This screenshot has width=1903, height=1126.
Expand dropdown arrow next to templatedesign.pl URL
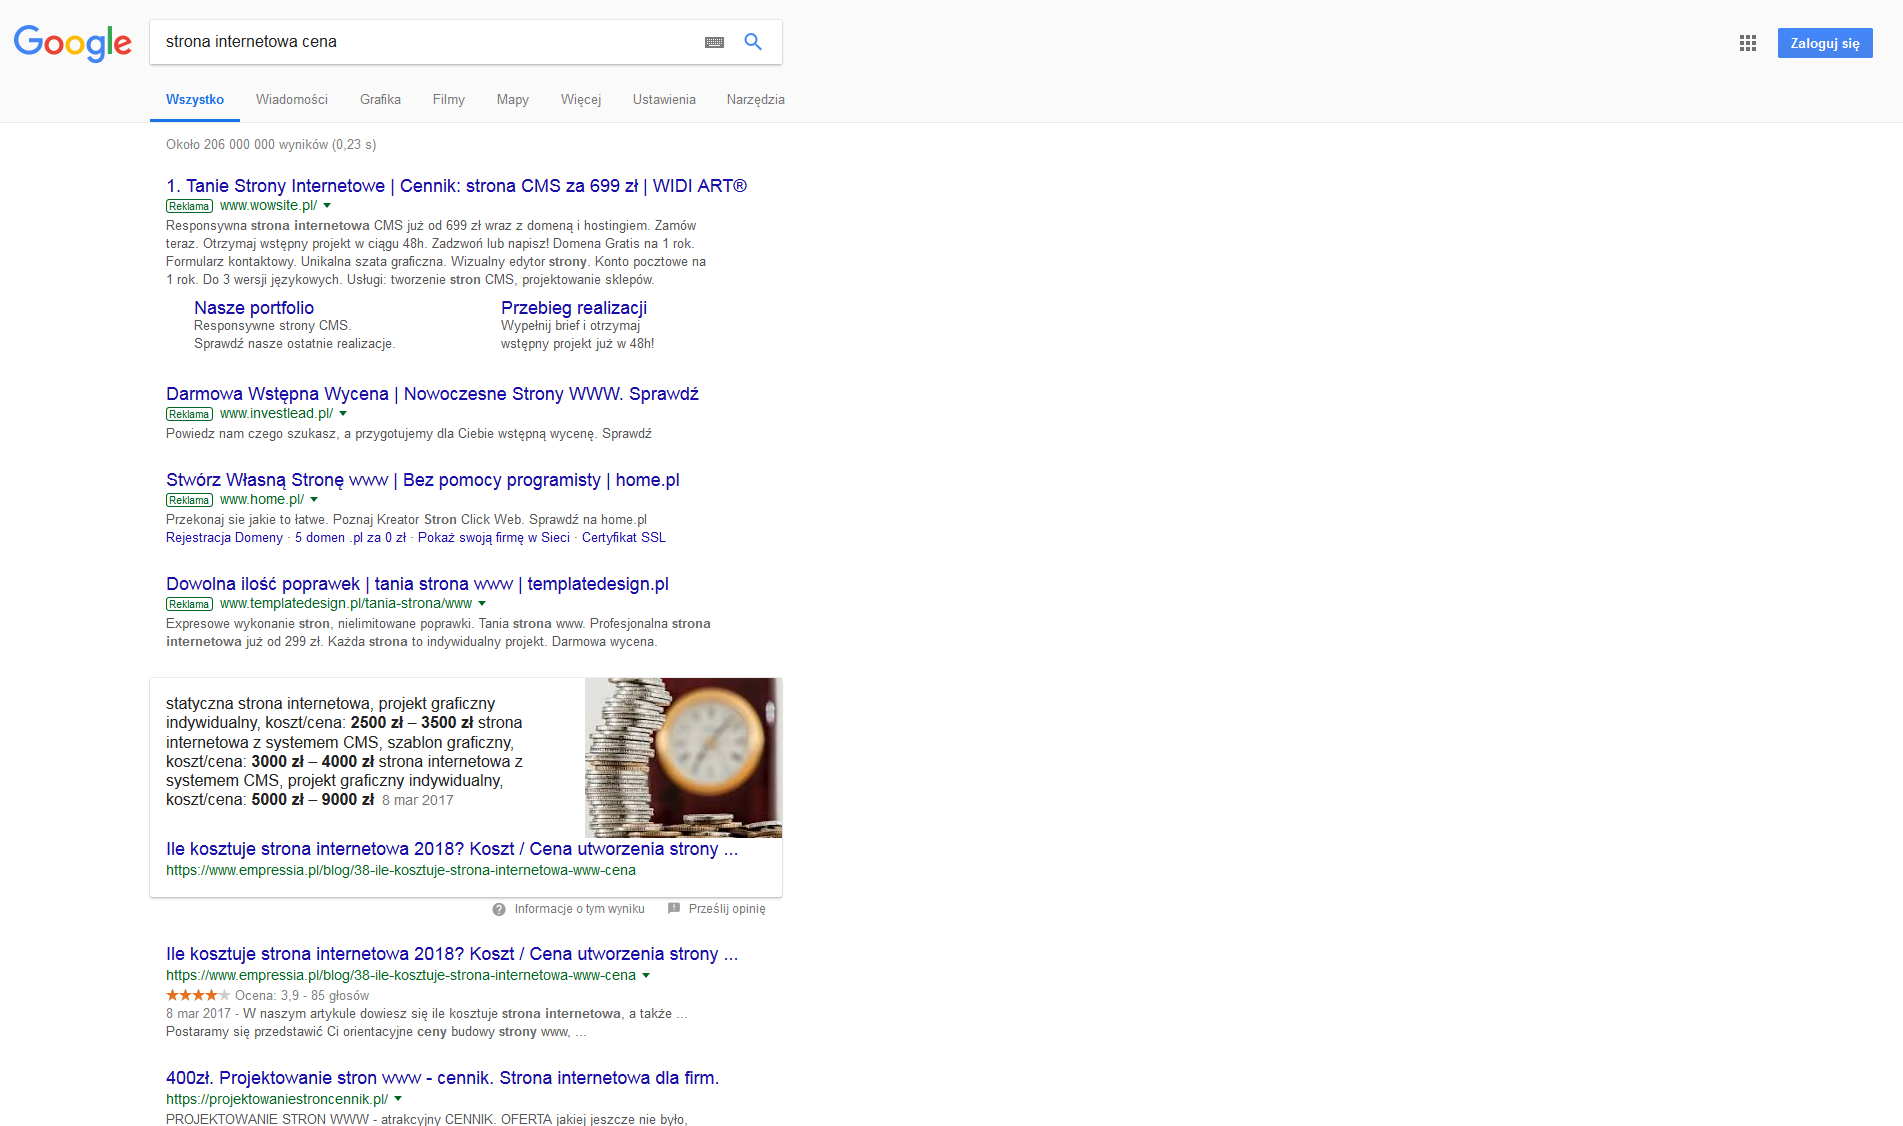[x=482, y=604]
